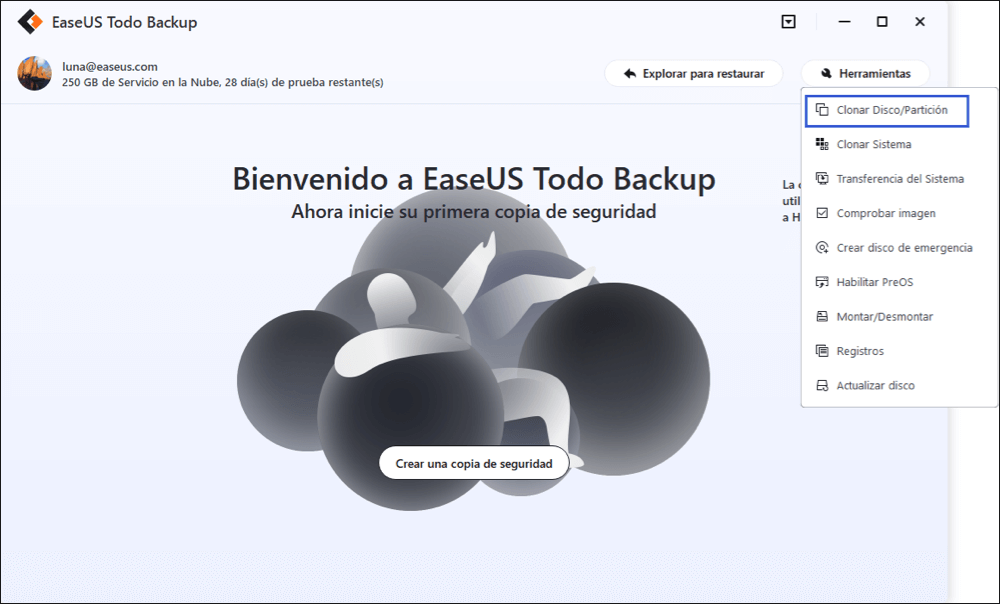Open Registros from tools menu

(899, 351)
